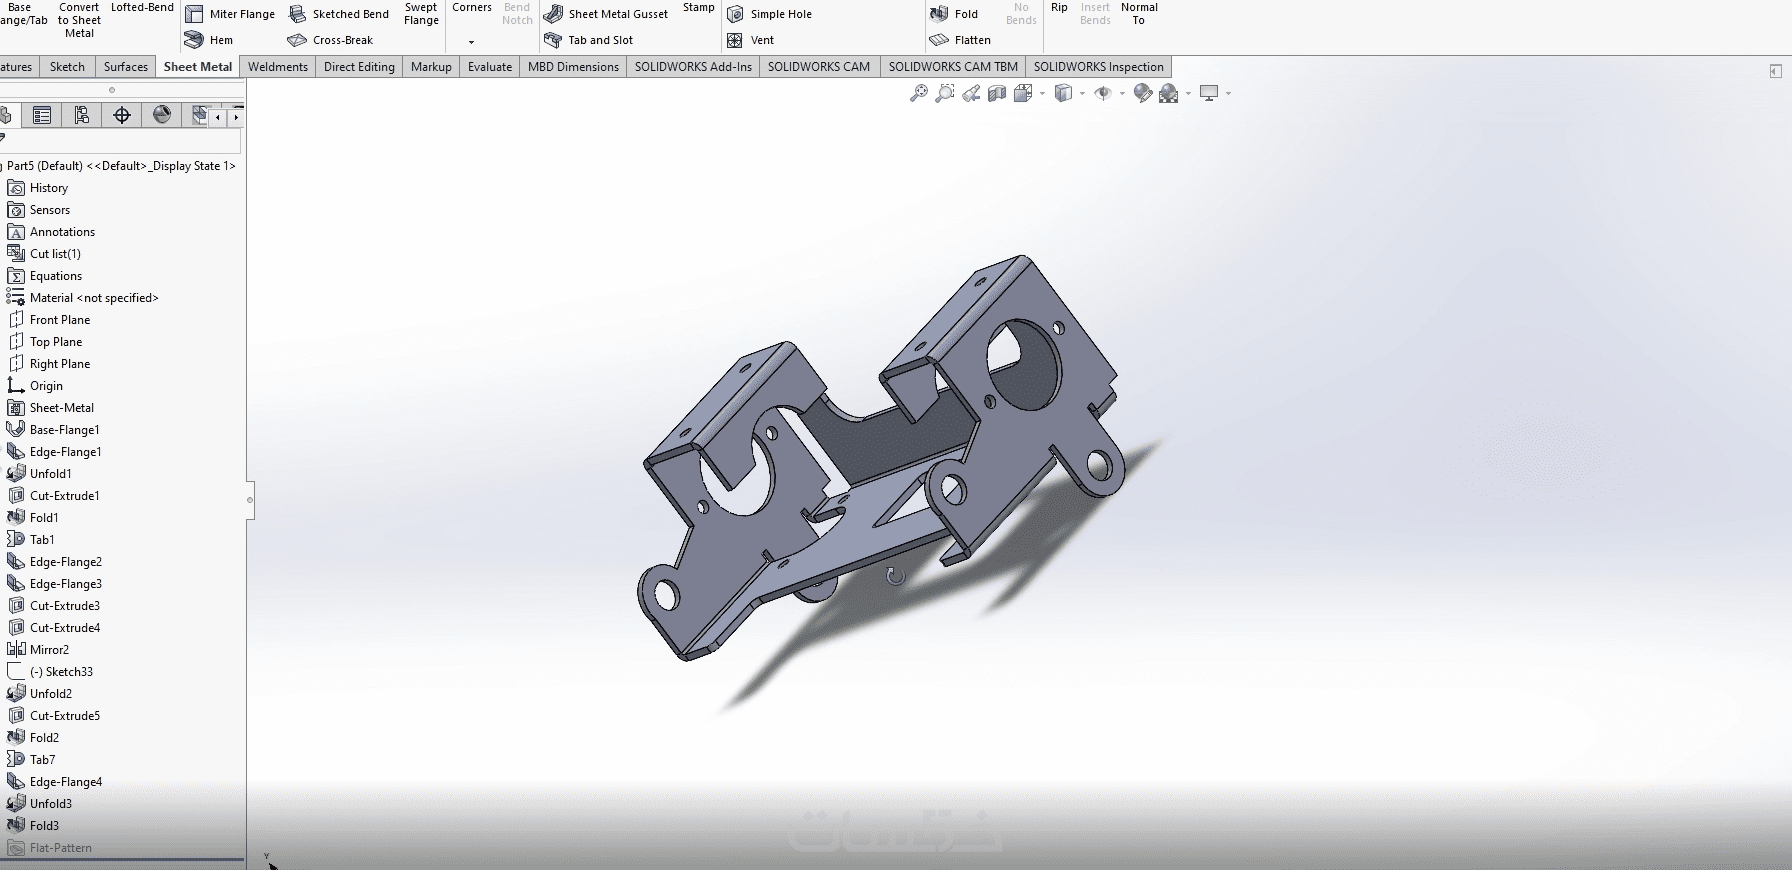The width and height of the screenshot is (1792, 870).
Task: Click the Normal To button
Action: [x=1139, y=14]
